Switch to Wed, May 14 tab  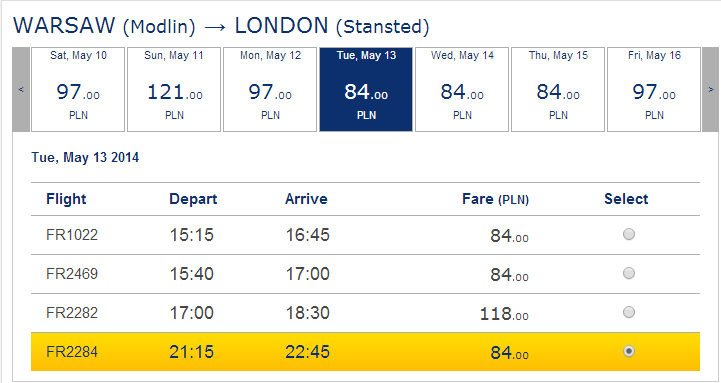pyautogui.click(x=462, y=89)
